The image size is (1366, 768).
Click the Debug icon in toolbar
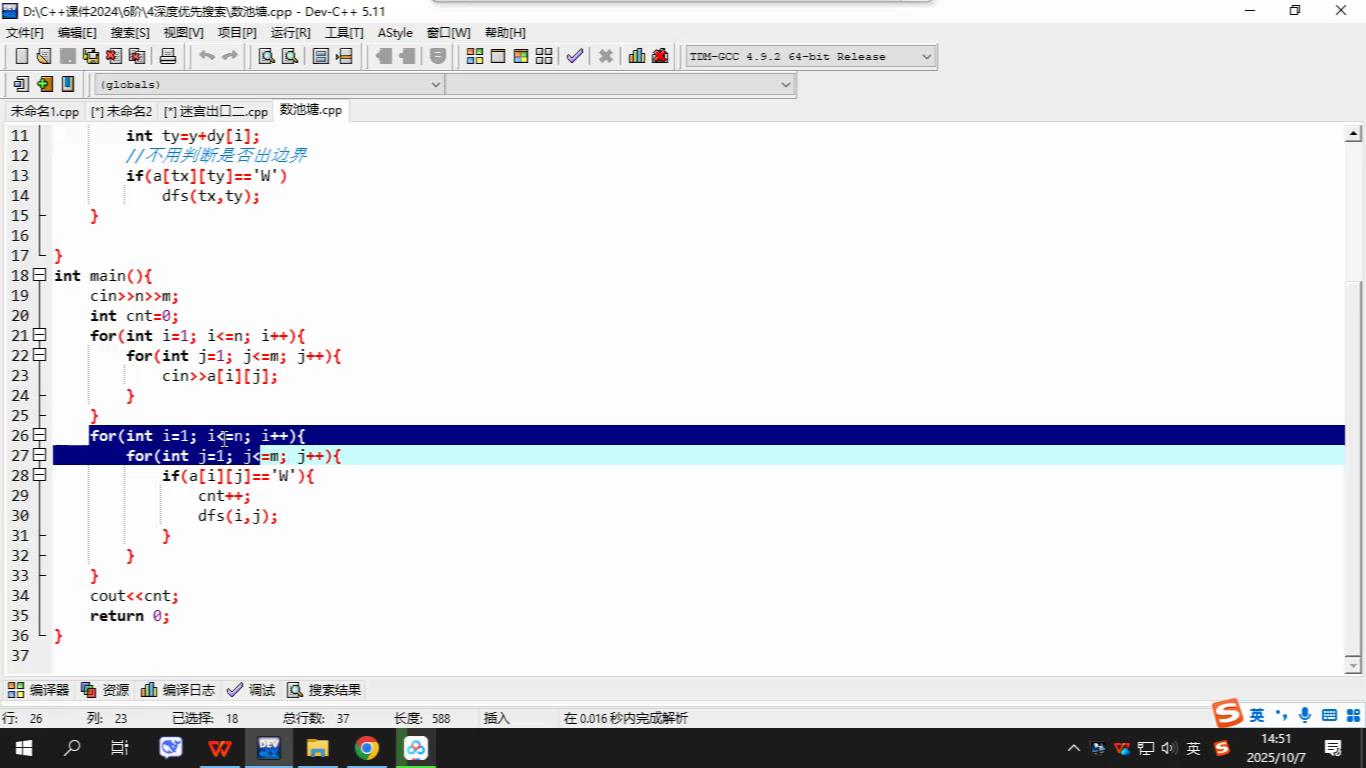660,56
